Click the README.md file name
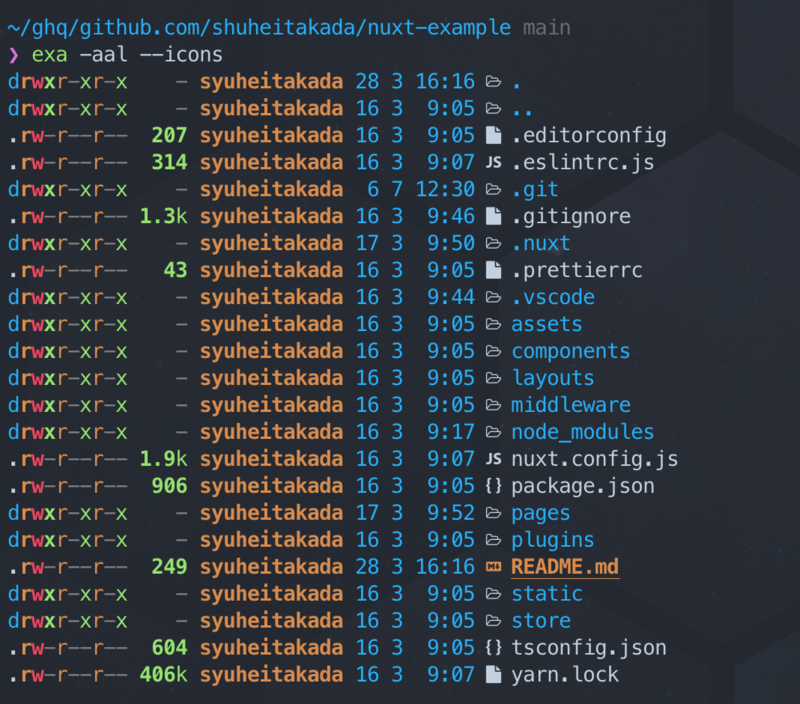The width and height of the screenshot is (800, 704). (565, 567)
